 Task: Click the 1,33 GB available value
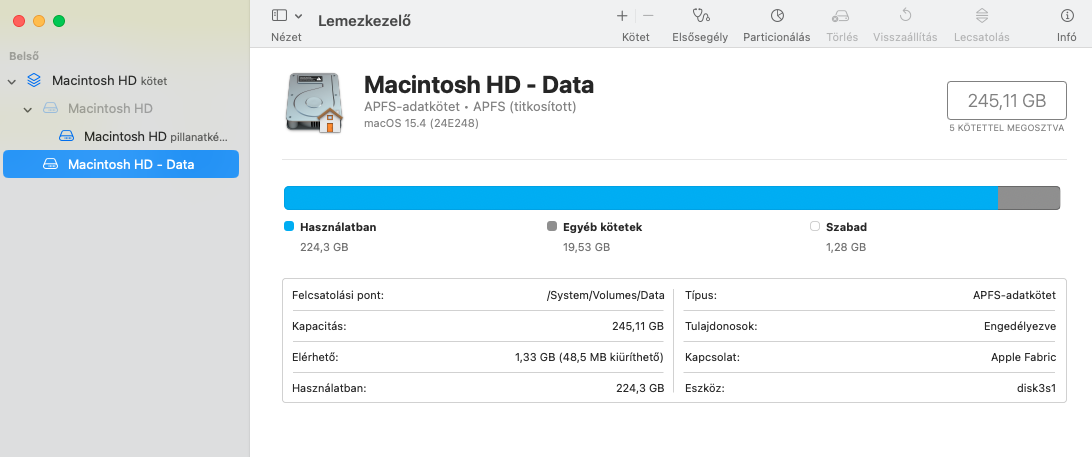(x=588, y=357)
